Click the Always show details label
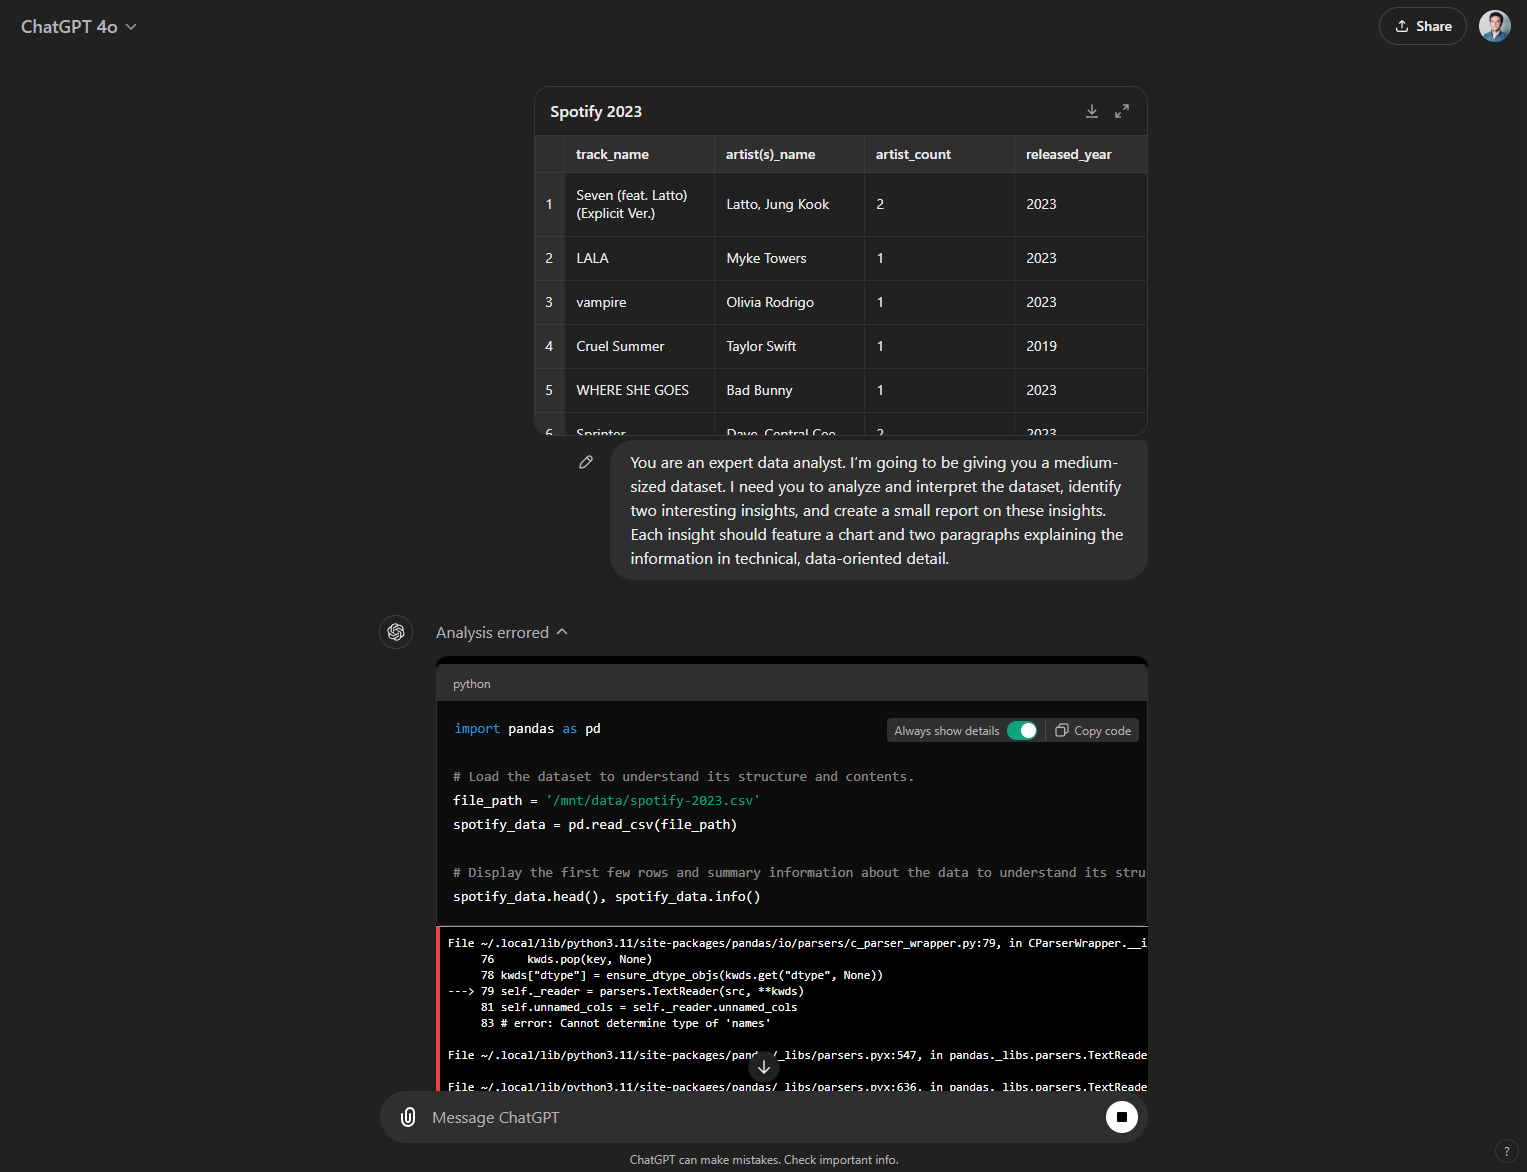This screenshot has height=1172, width=1527. pos(947,731)
